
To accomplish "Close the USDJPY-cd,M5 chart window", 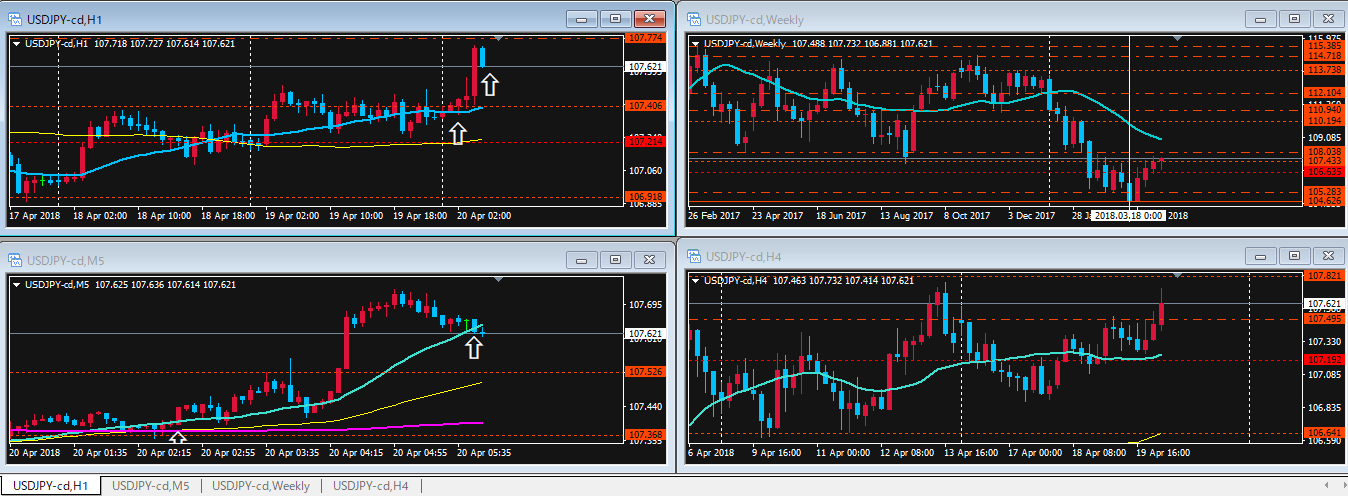I will (x=650, y=259).
